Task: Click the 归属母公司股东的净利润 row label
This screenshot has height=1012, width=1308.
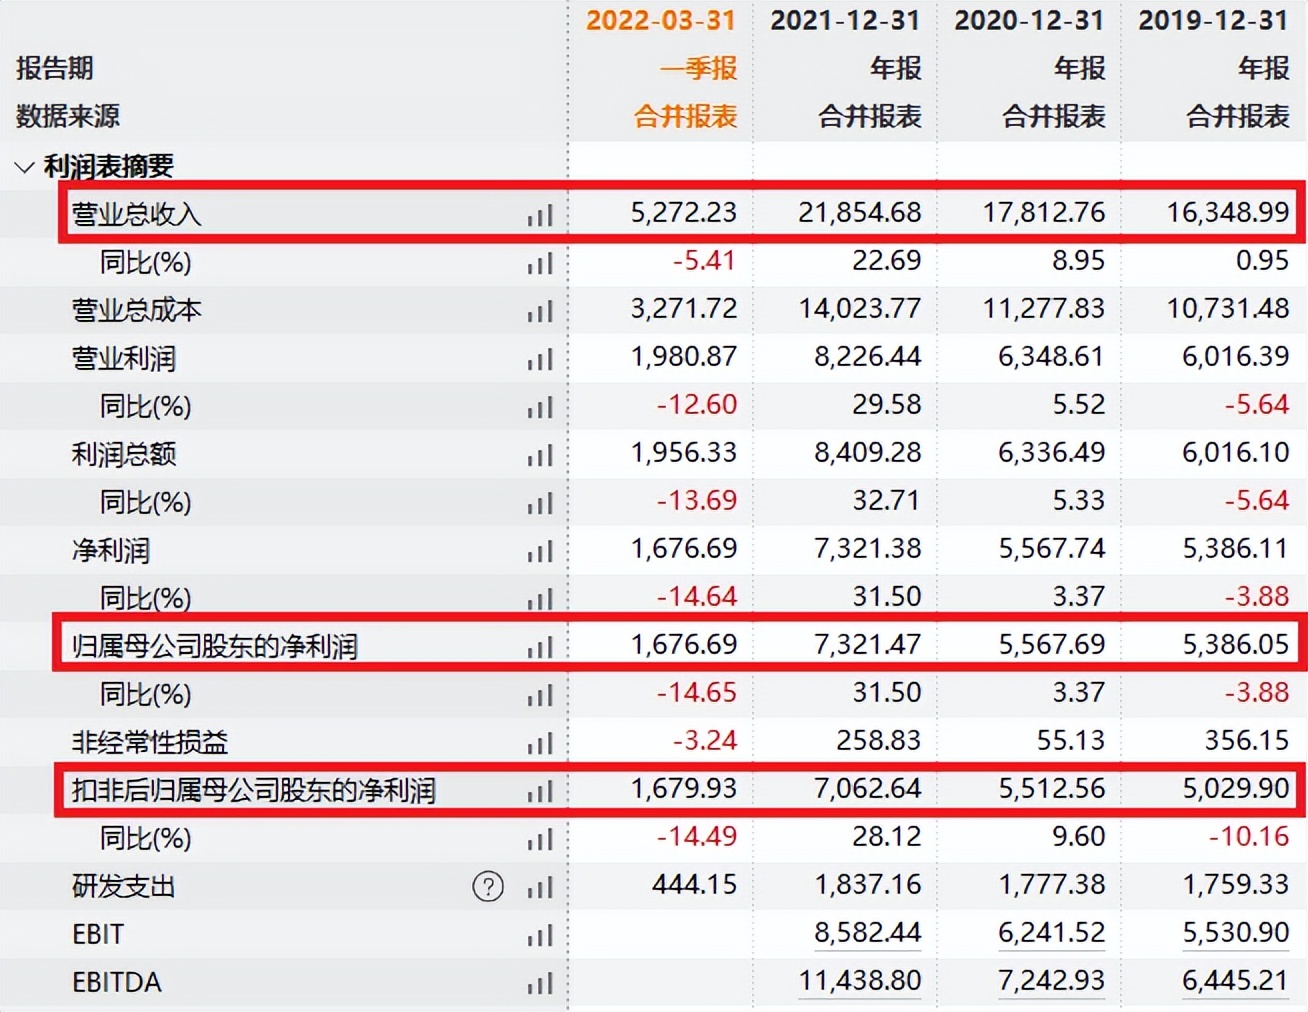Action: (x=214, y=646)
